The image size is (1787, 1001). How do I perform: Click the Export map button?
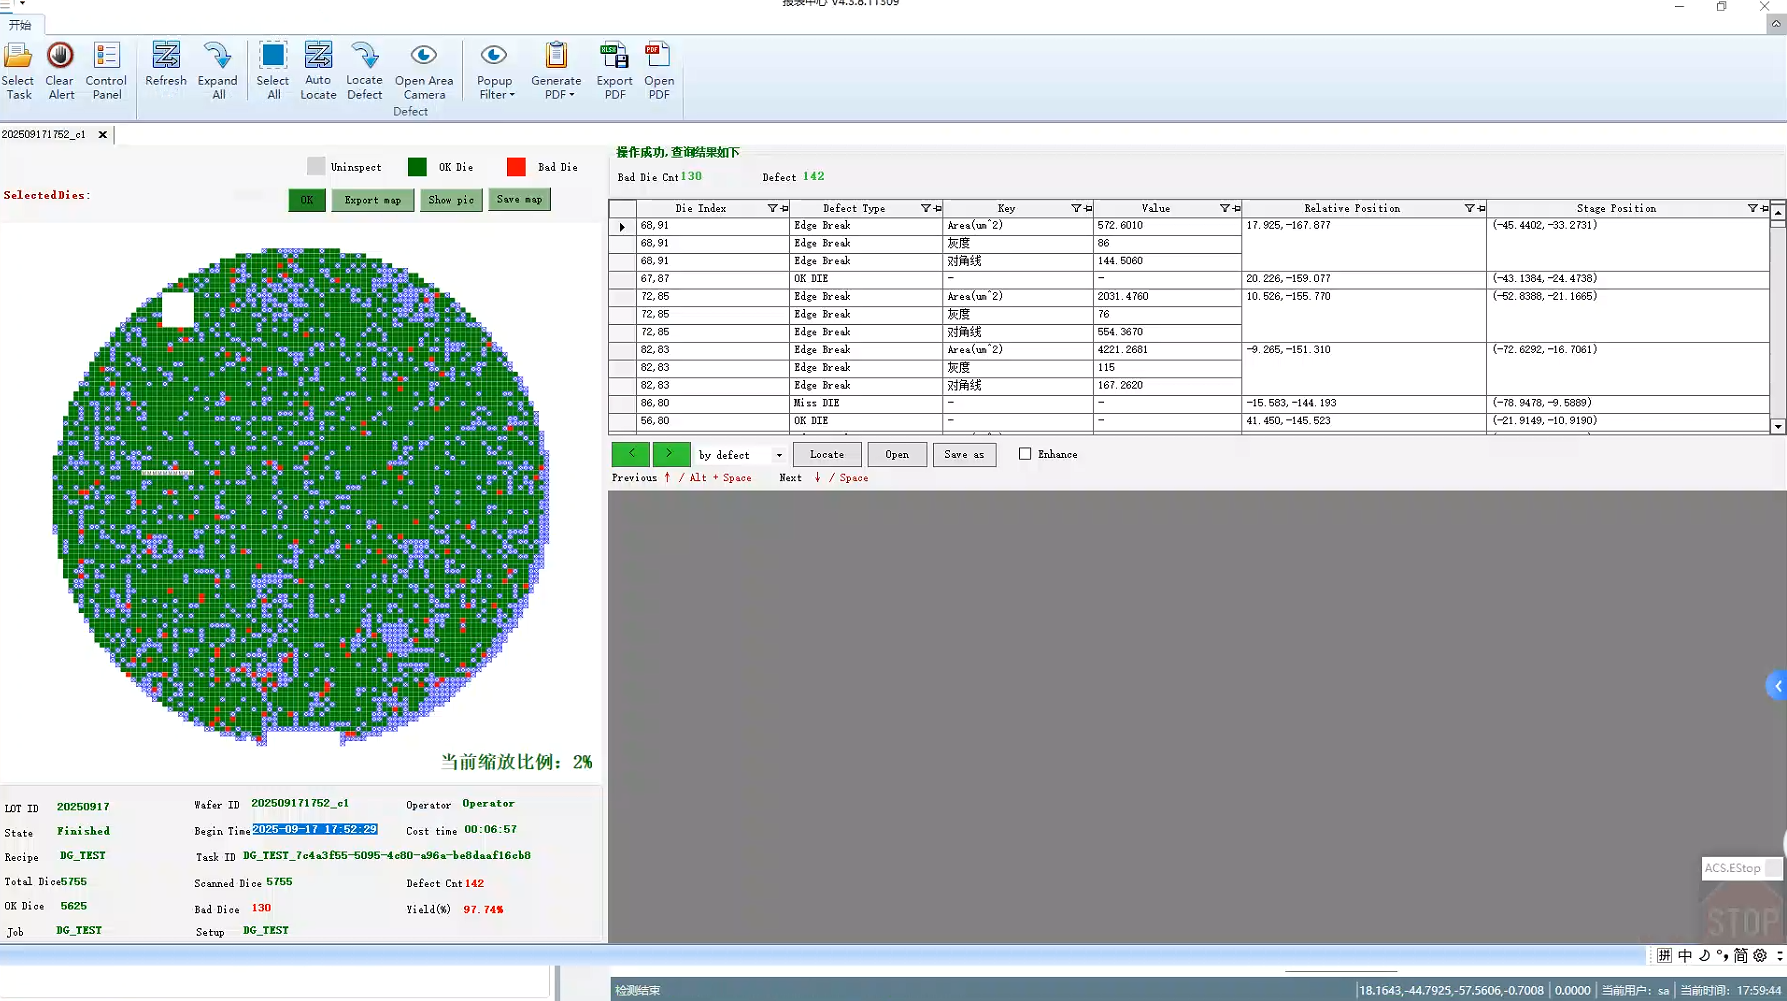[372, 200]
